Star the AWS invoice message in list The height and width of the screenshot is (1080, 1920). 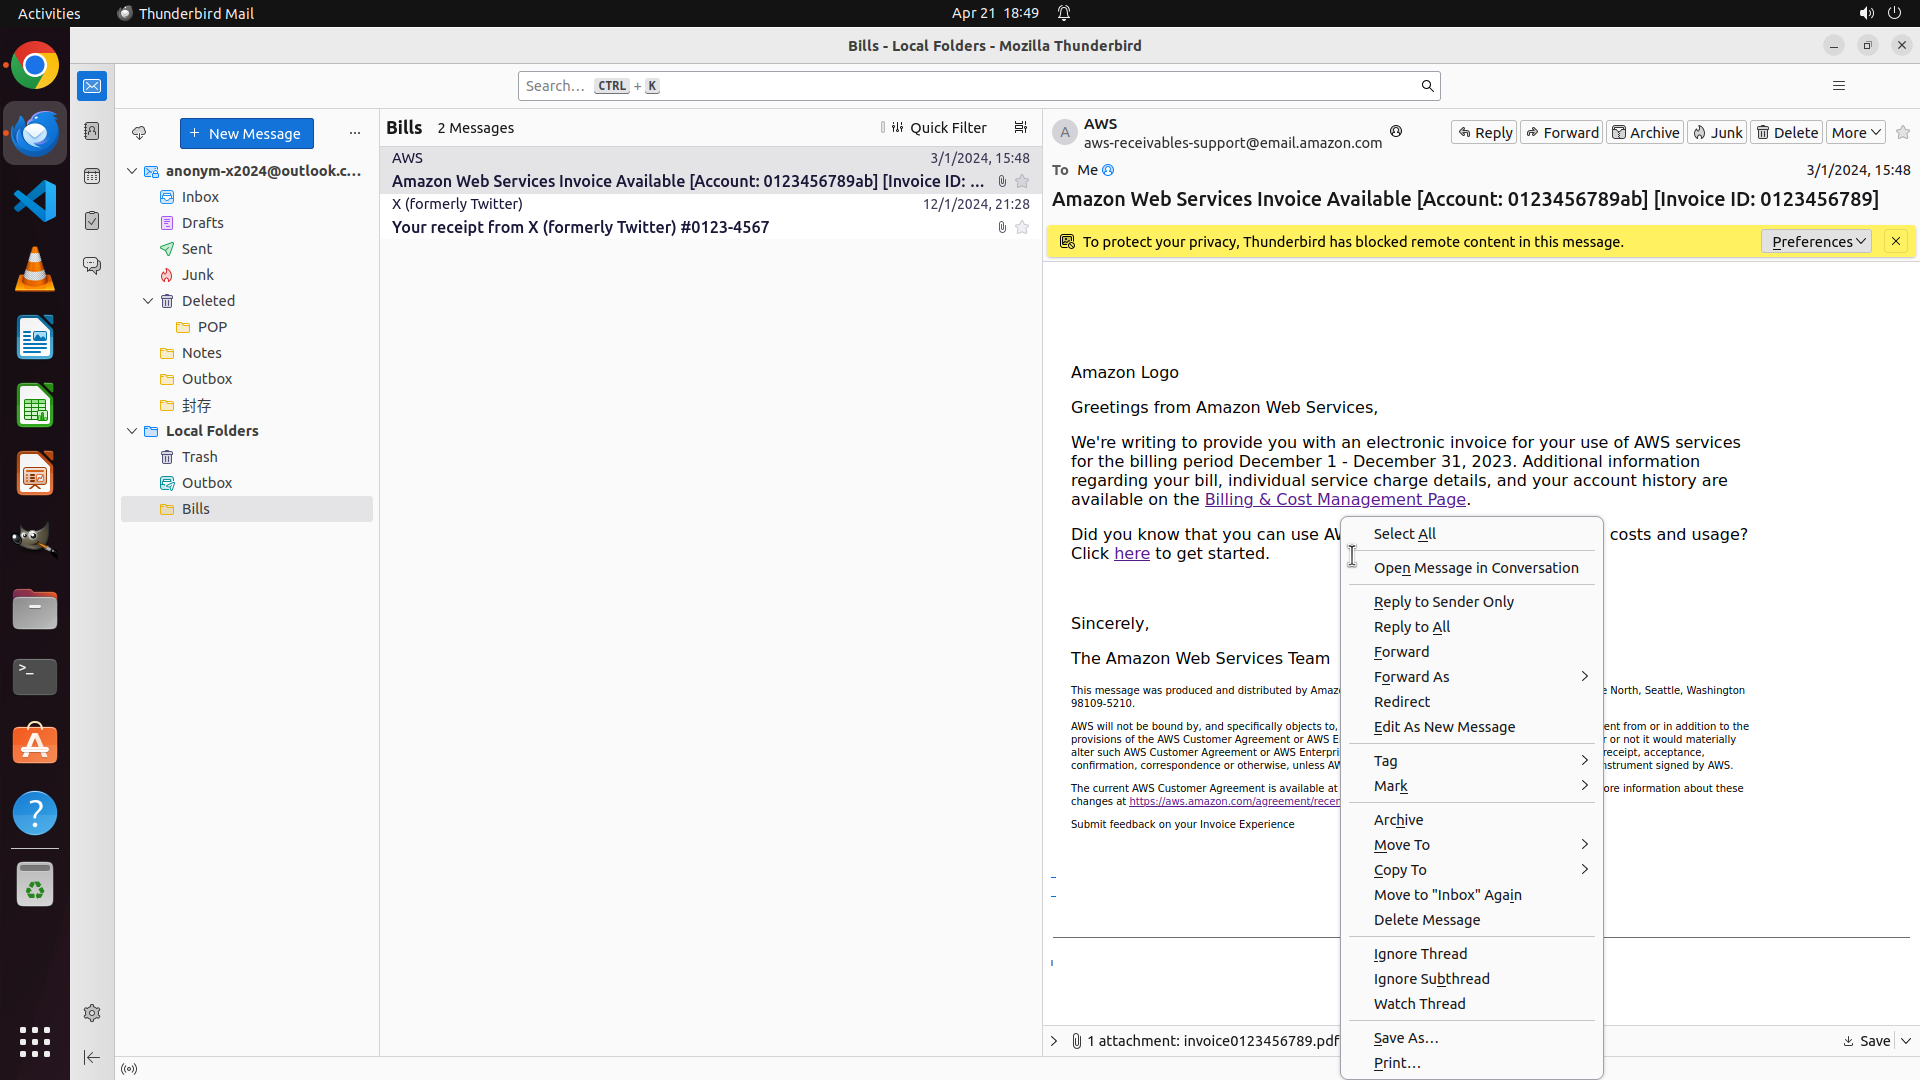(1022, 182)
